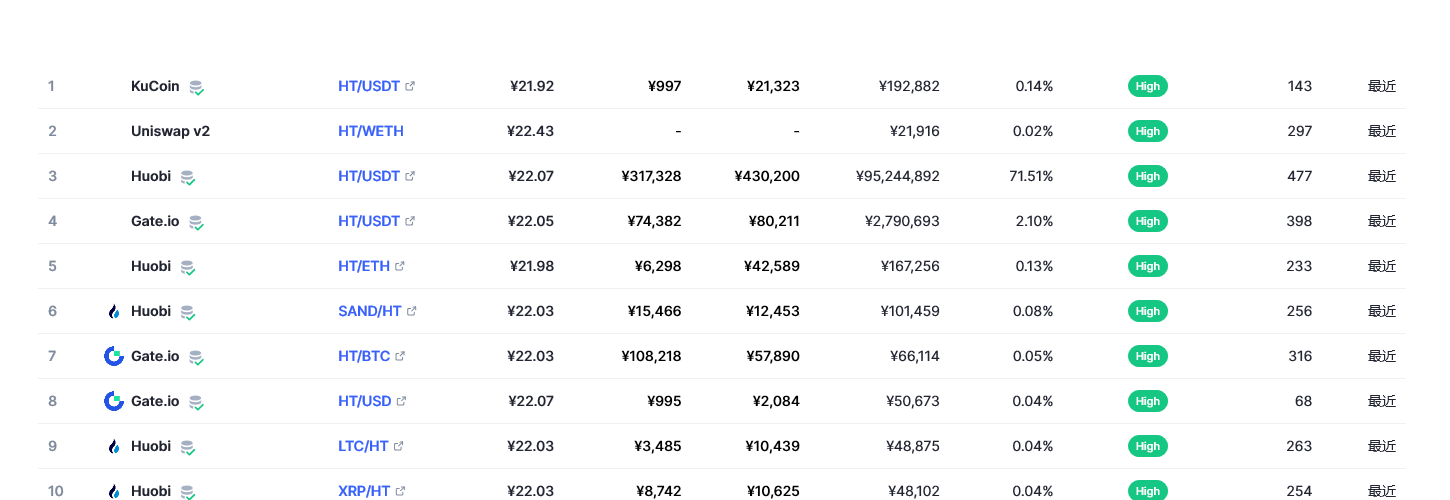
Task: Click the 71.51% volume share cell
Action: pos(1031,176)
